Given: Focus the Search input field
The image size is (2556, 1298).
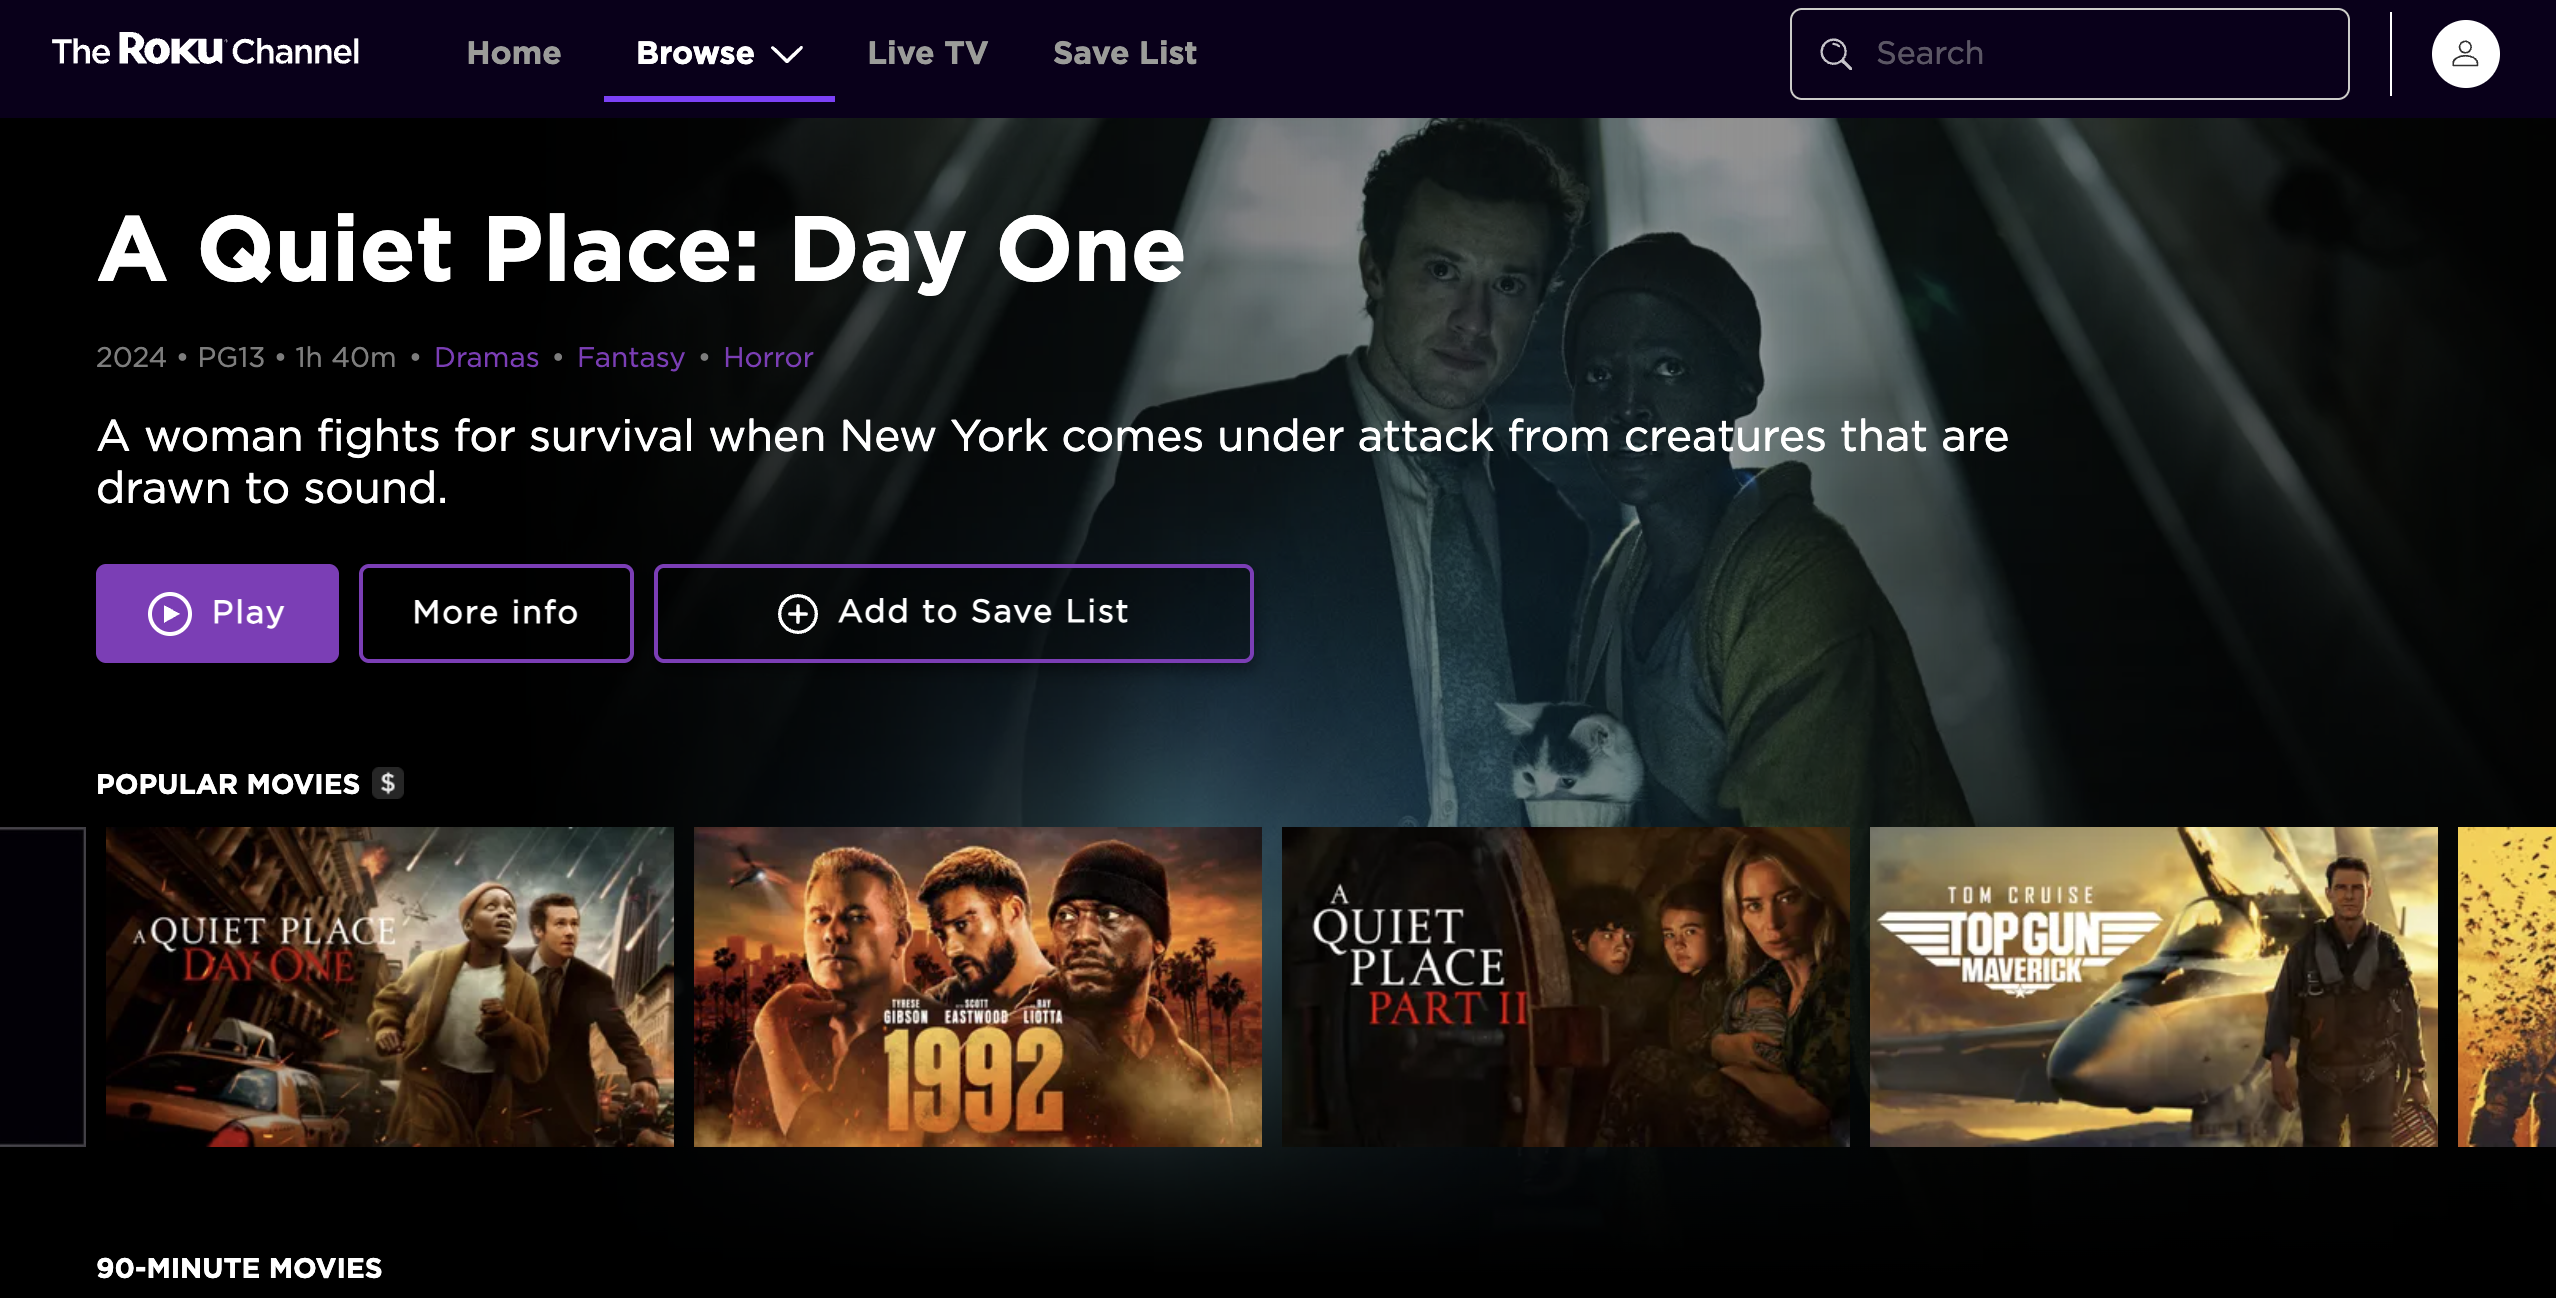Looking at the screenshot, I should click(x=2069, y=54).
